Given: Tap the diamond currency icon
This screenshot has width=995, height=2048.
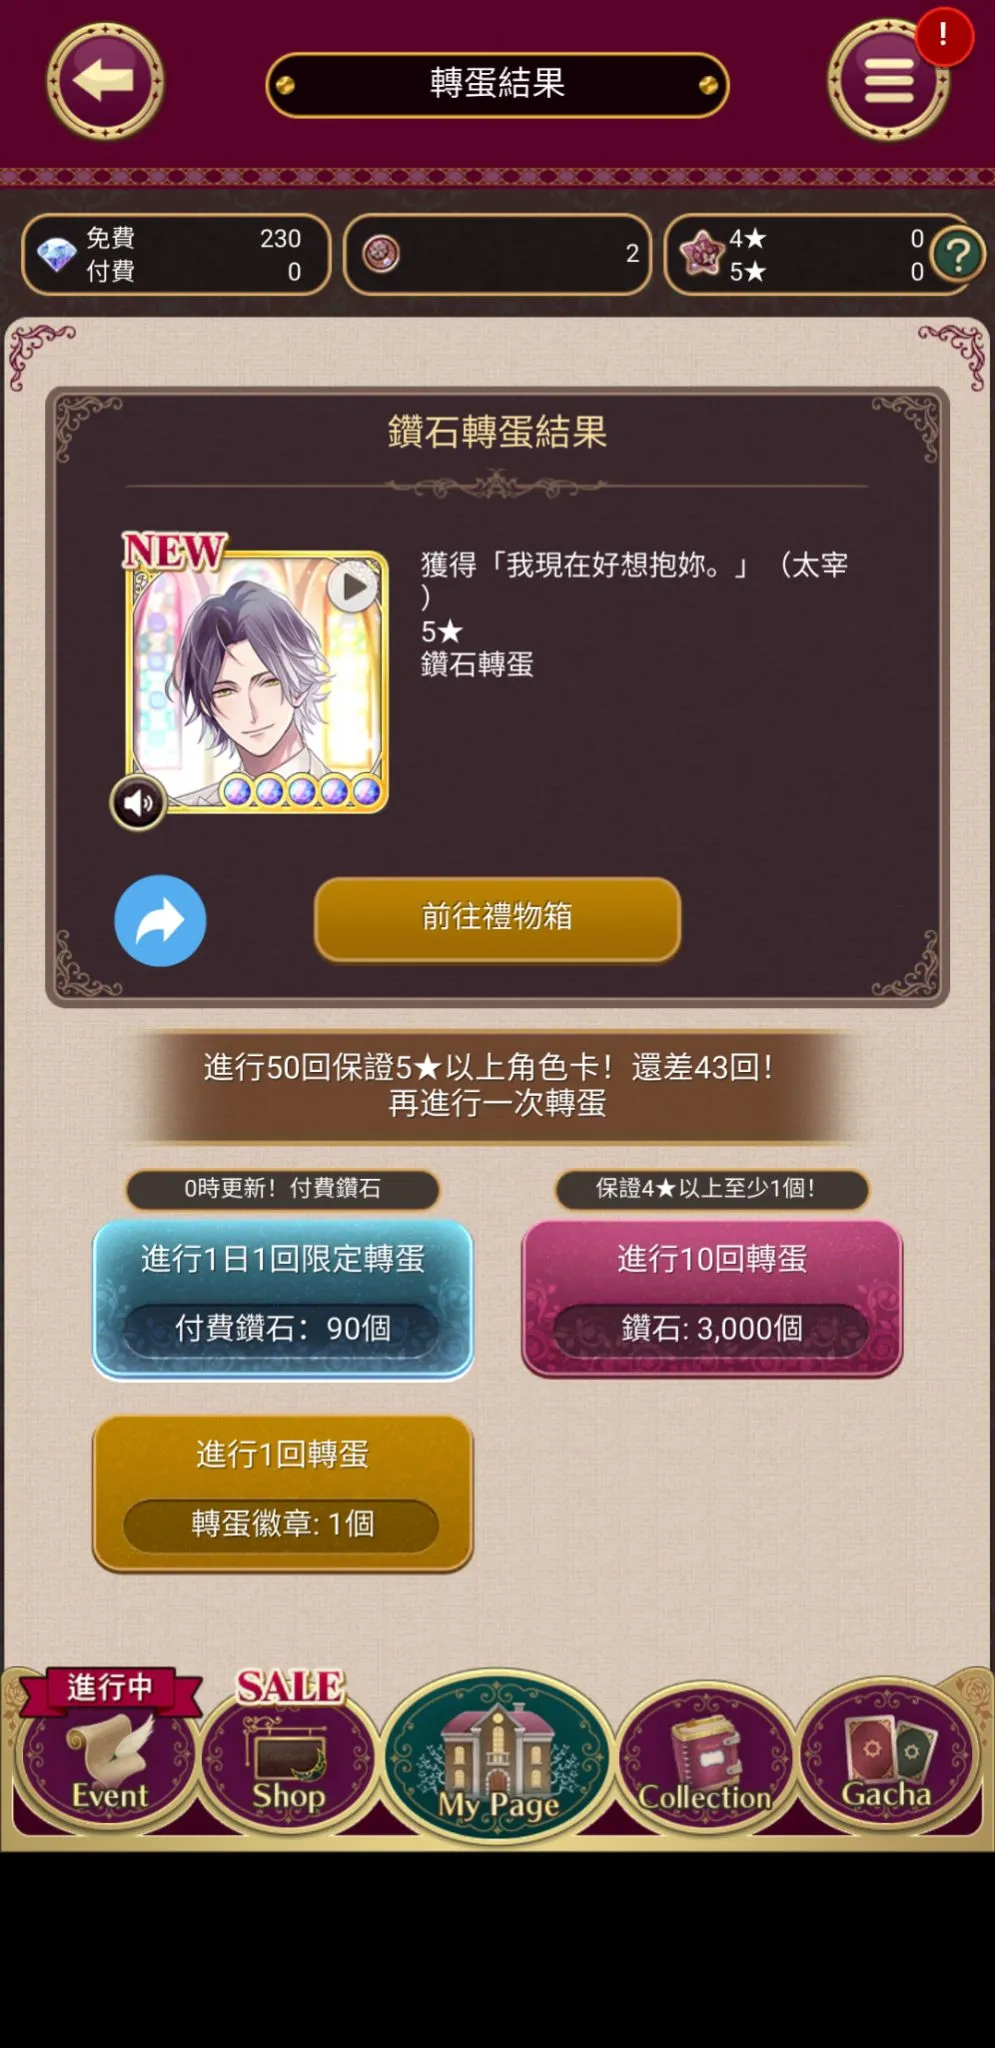Looking at the screenshot, I should (56, 255).
